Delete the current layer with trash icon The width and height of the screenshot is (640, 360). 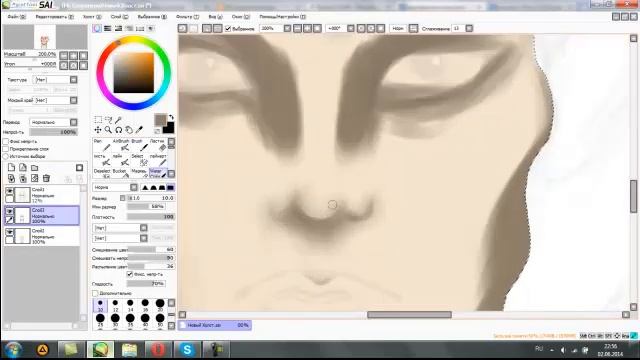click(46, 178)
